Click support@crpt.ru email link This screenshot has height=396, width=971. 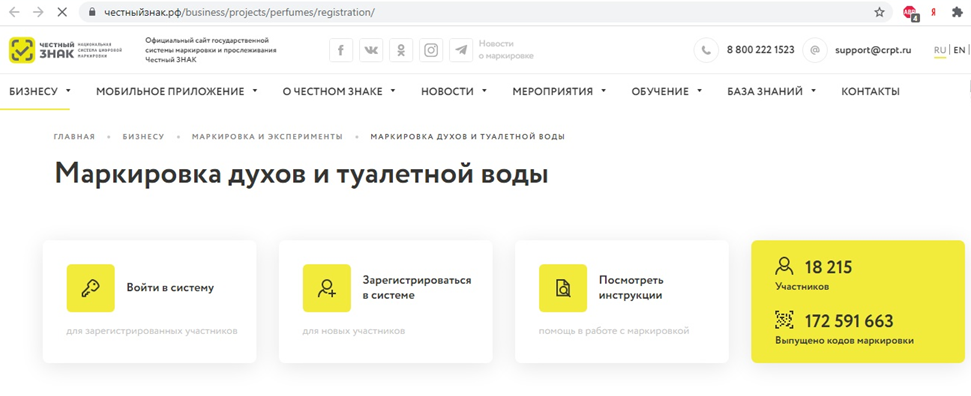point(873,50)
